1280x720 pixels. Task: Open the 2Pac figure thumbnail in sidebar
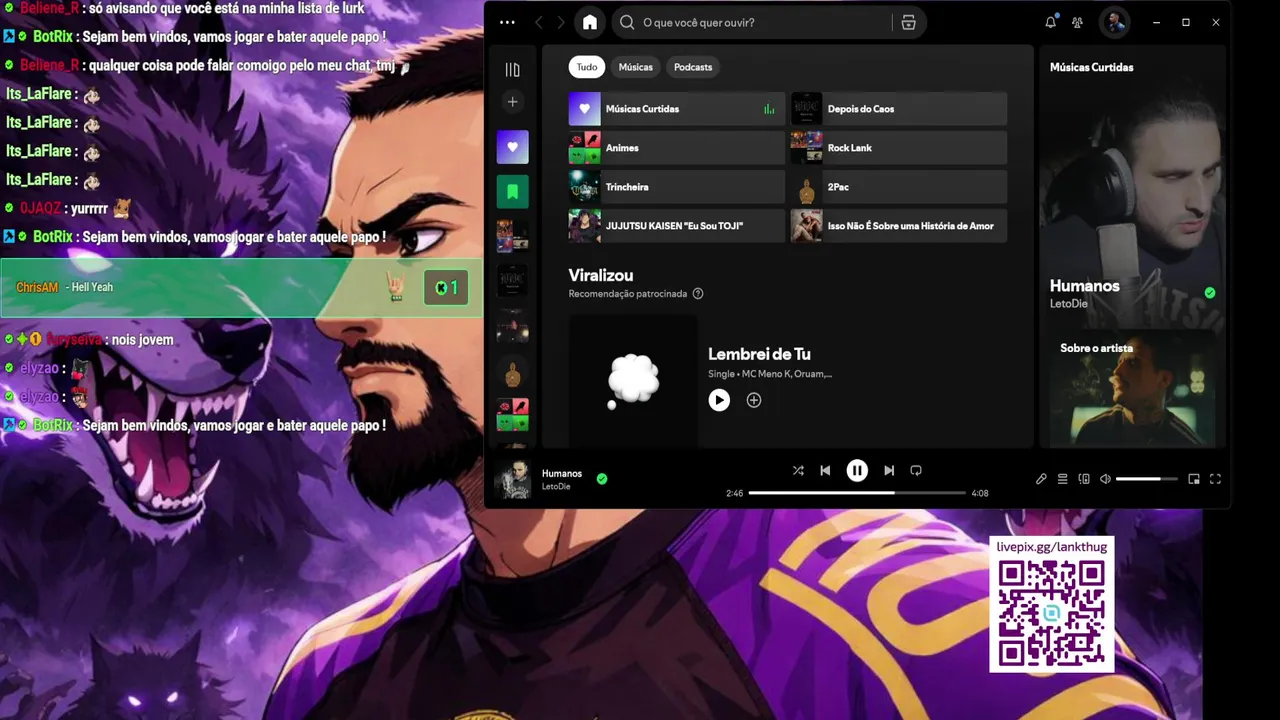[x=513, y=375]
